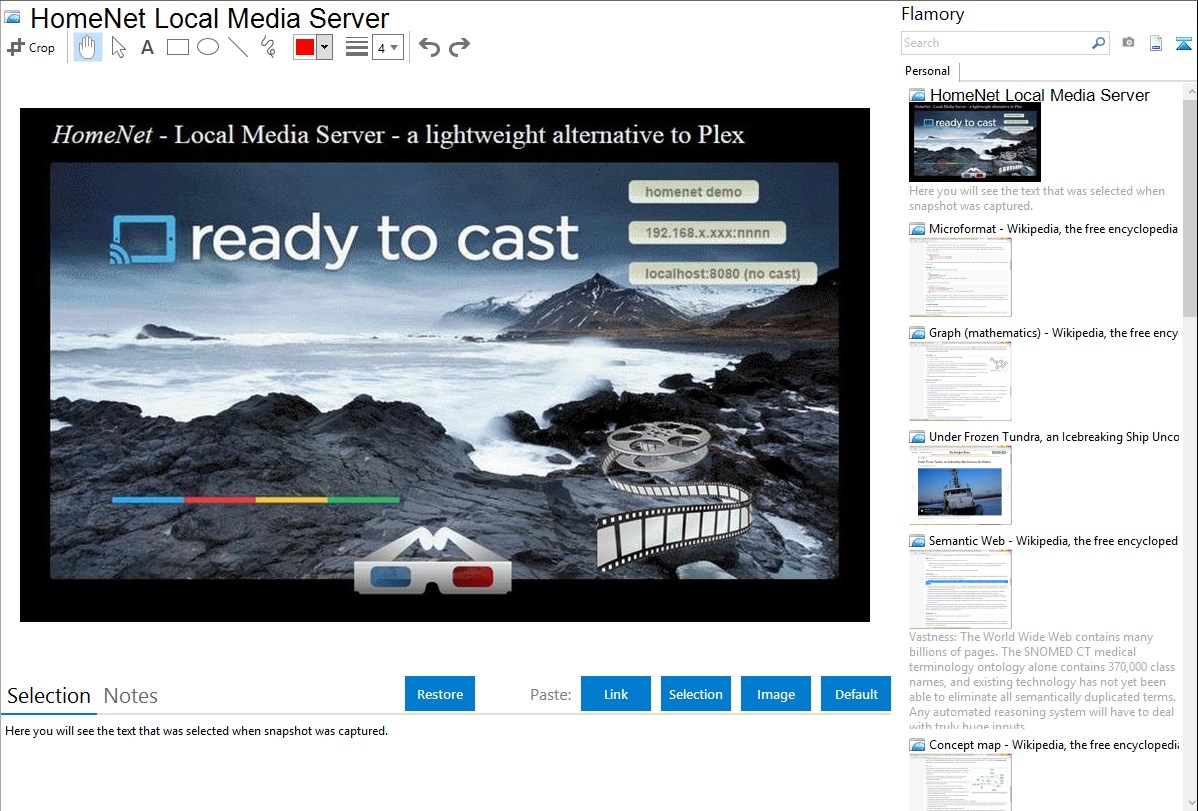The width and height of the screenshot is (1198, 811).
Task: Click the snapshot list scrollbar thumb
Action: click(1190, 207)
